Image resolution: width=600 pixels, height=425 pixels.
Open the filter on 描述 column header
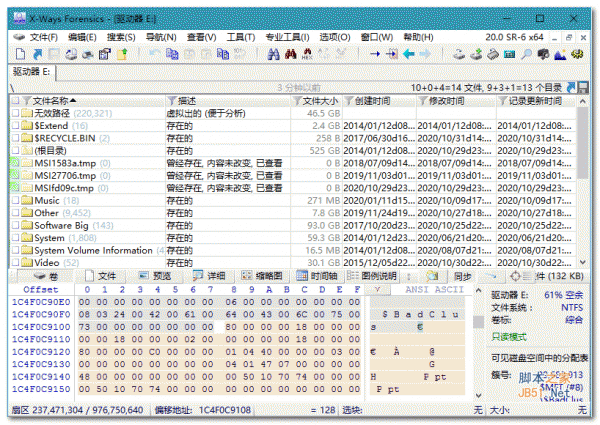(x=171, y=101)
